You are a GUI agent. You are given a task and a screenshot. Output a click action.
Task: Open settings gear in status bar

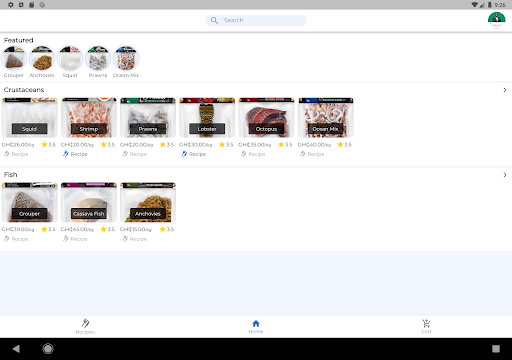coord(11,5)
